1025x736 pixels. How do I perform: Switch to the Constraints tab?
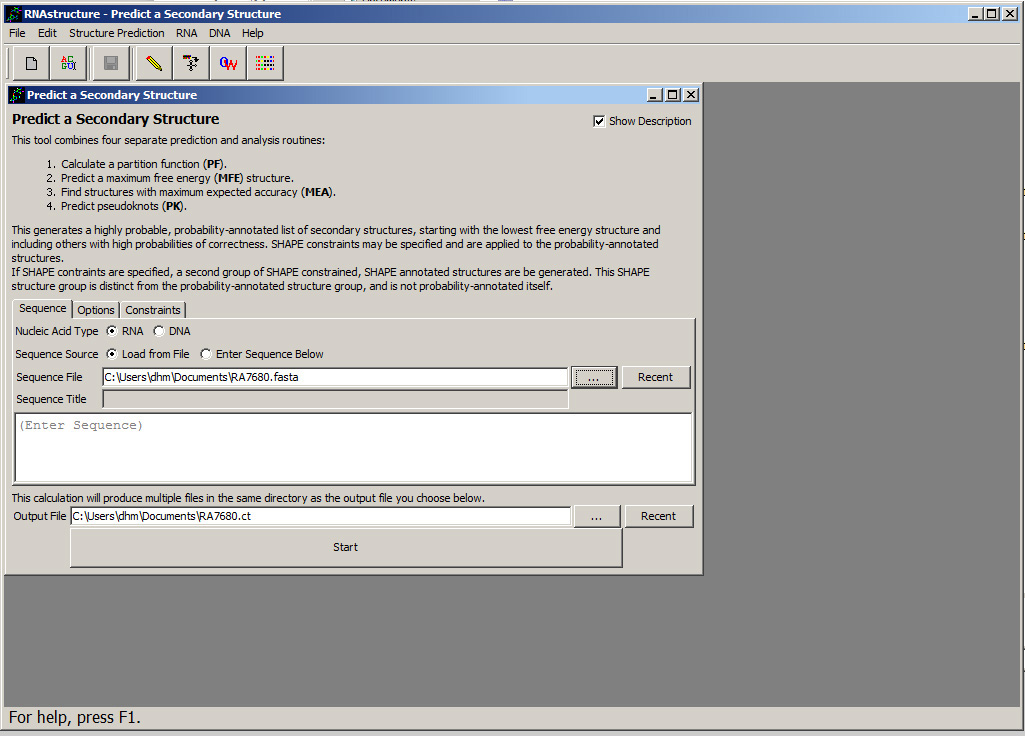pos(153,310)
